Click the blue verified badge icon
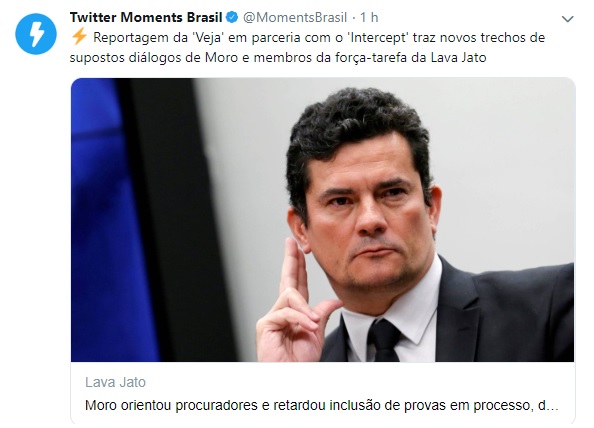 click(x=232, y=17)
